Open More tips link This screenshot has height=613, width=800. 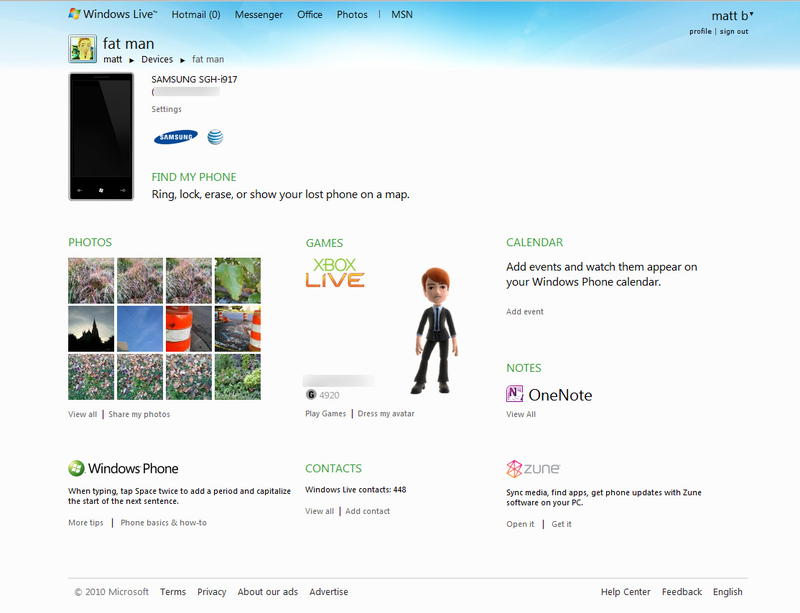[x=86, y=523]
